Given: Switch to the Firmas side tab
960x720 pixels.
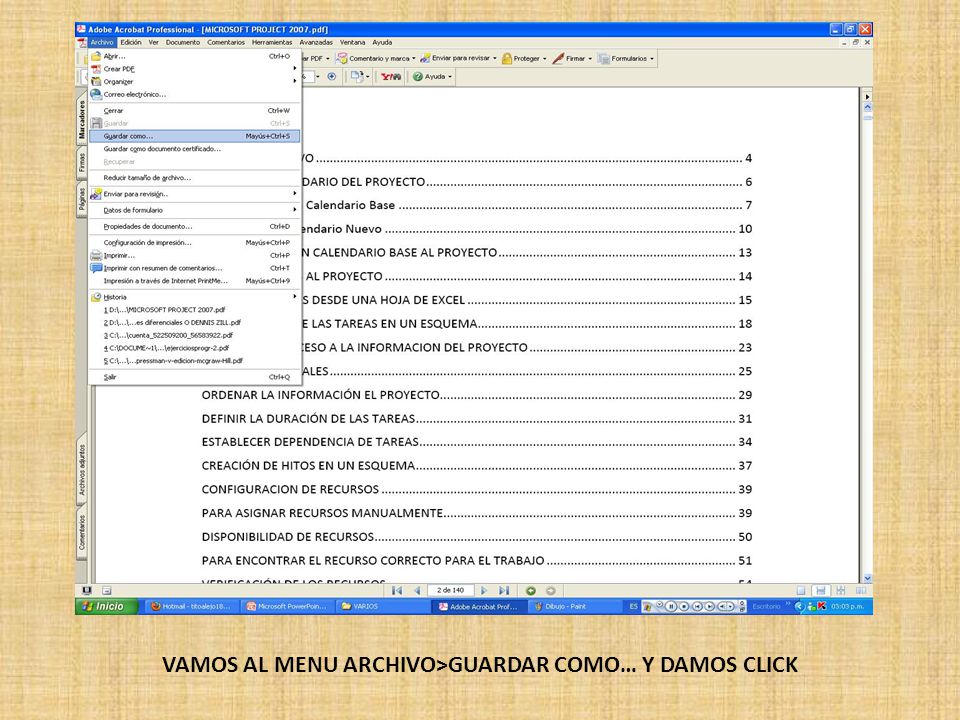Looking at the screenshot, I should point(81,163).
